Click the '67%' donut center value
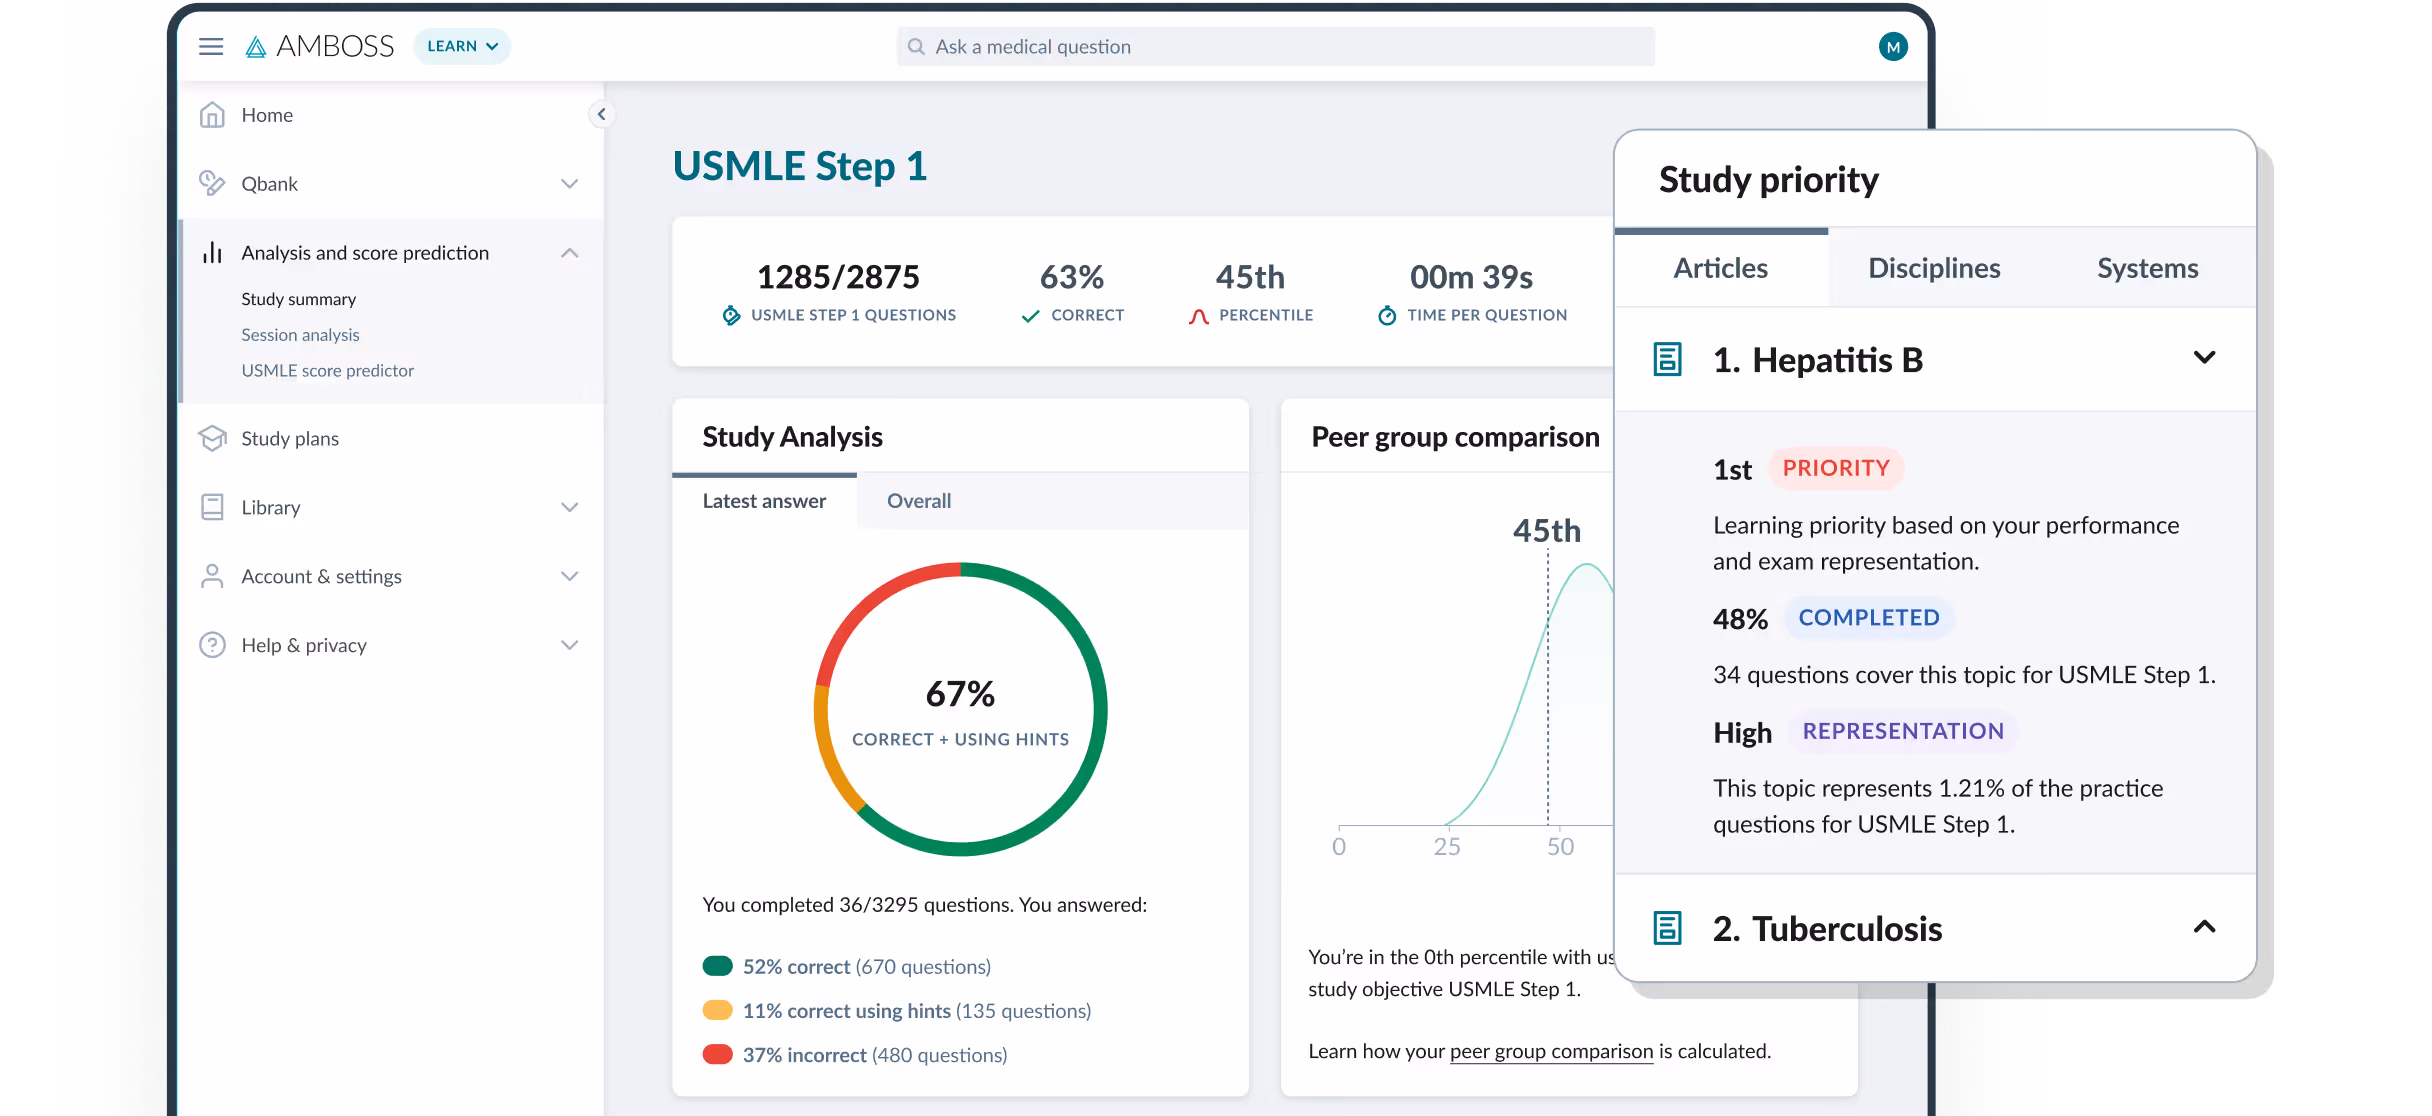 [x=960, y=693]
